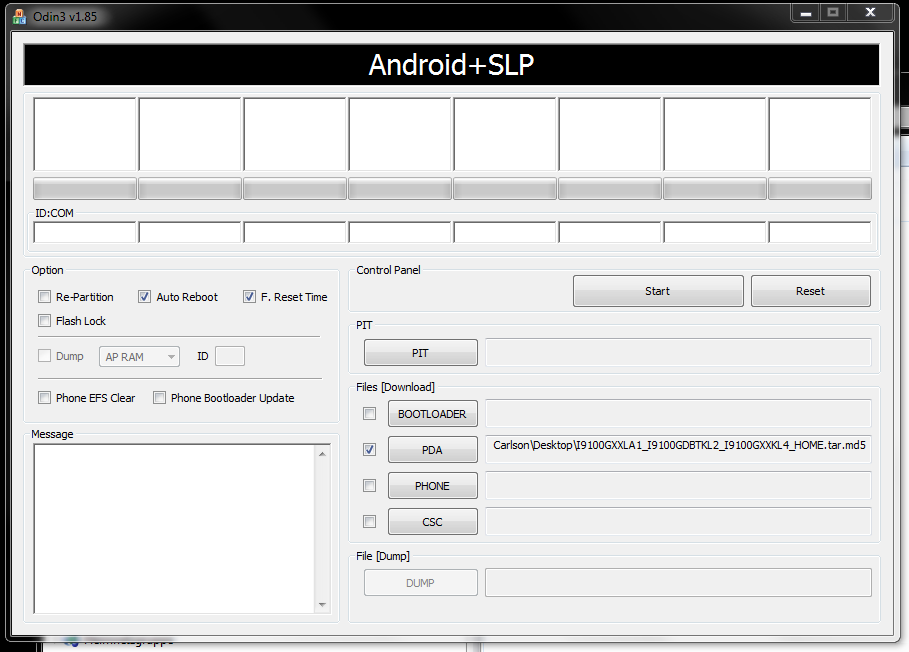Click the DUMP button
Viewport: 909px width, 652px height.
tap(421, 583)
